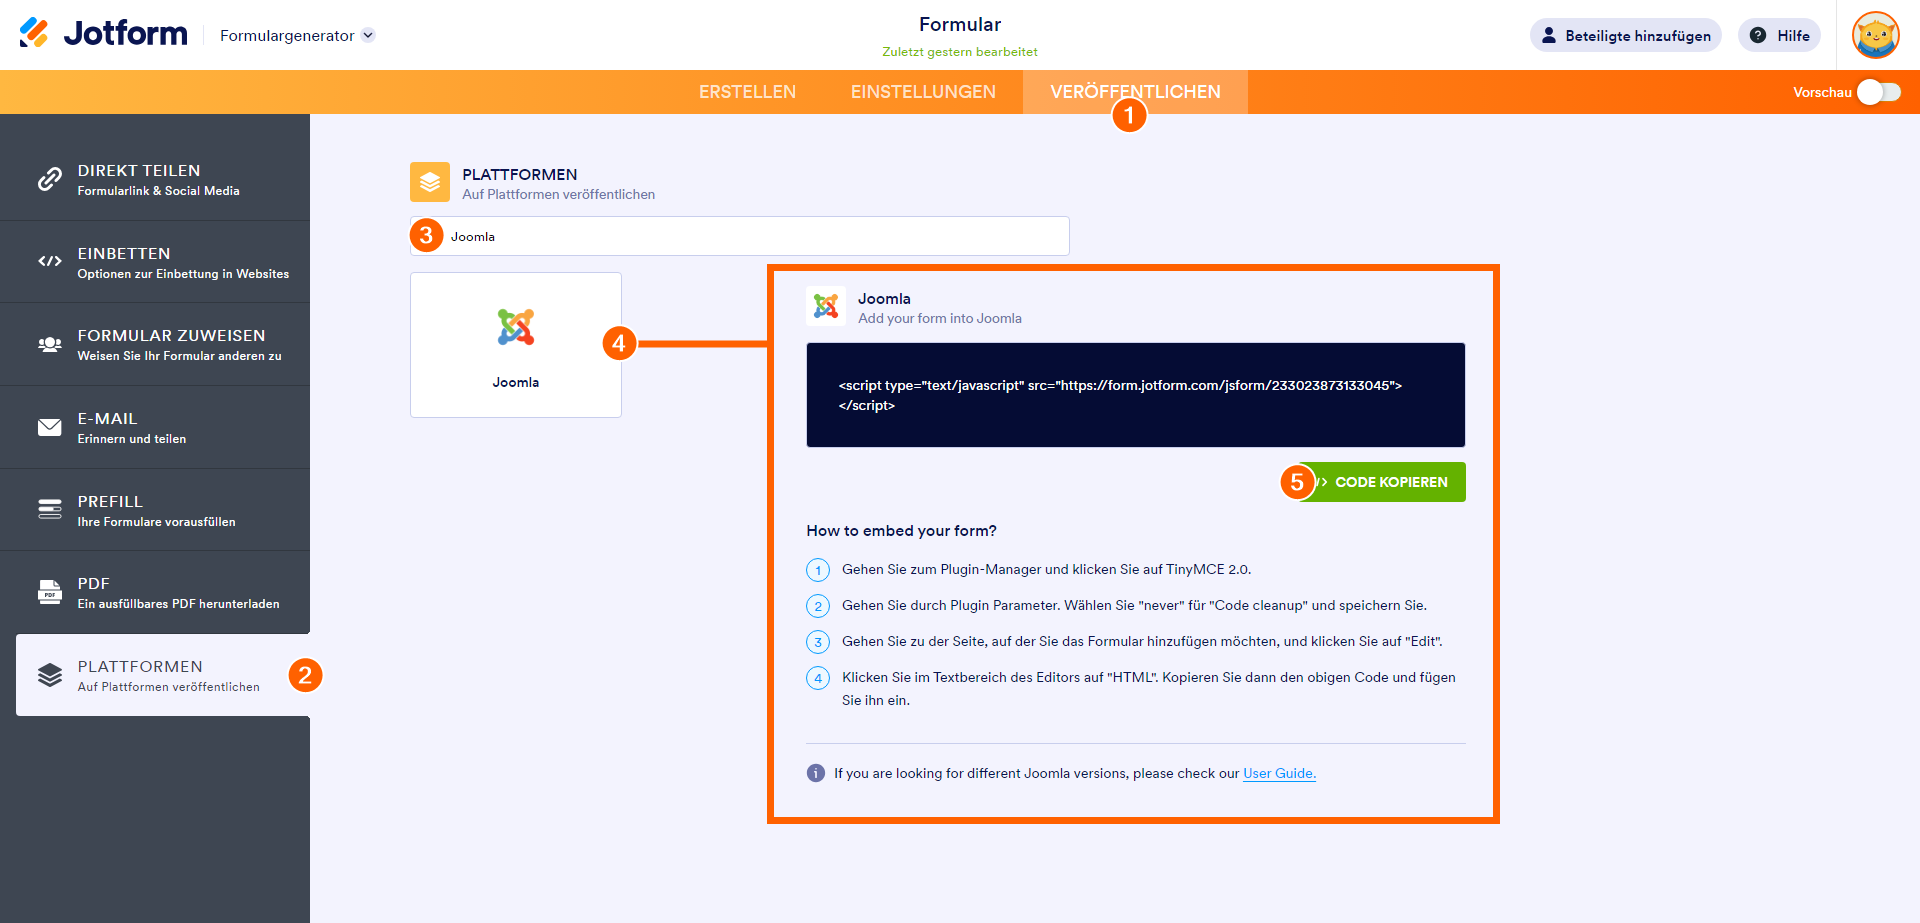This screenshot has height=923, width=1920.
Task: Click the Prefill form icon
Action: pyautogui.click(x=50, y=510)
